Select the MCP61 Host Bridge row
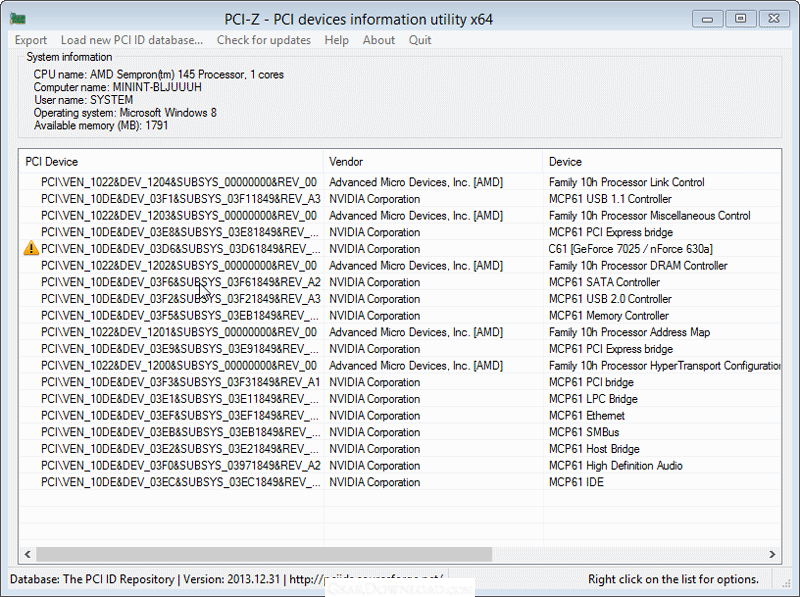The height and width of the screenshot is (597, 800). 401,449
